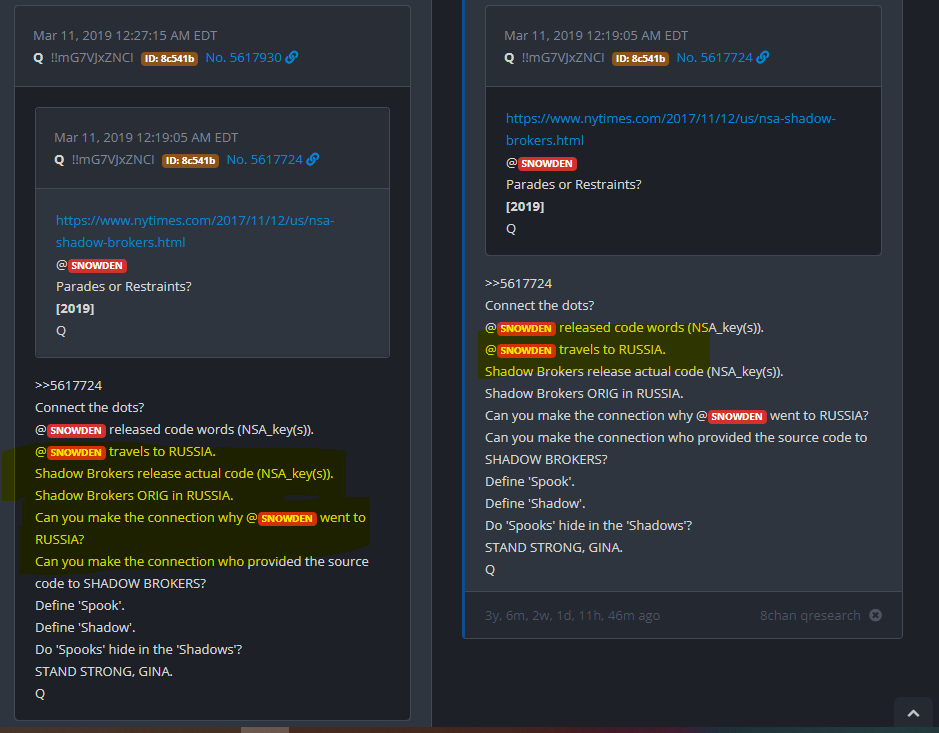Click SNOWDEN tag before 'travels to RUSSIA' right
Image resolution: width=939 pixels, height=733 pixels.
click(x=526, y=350)
